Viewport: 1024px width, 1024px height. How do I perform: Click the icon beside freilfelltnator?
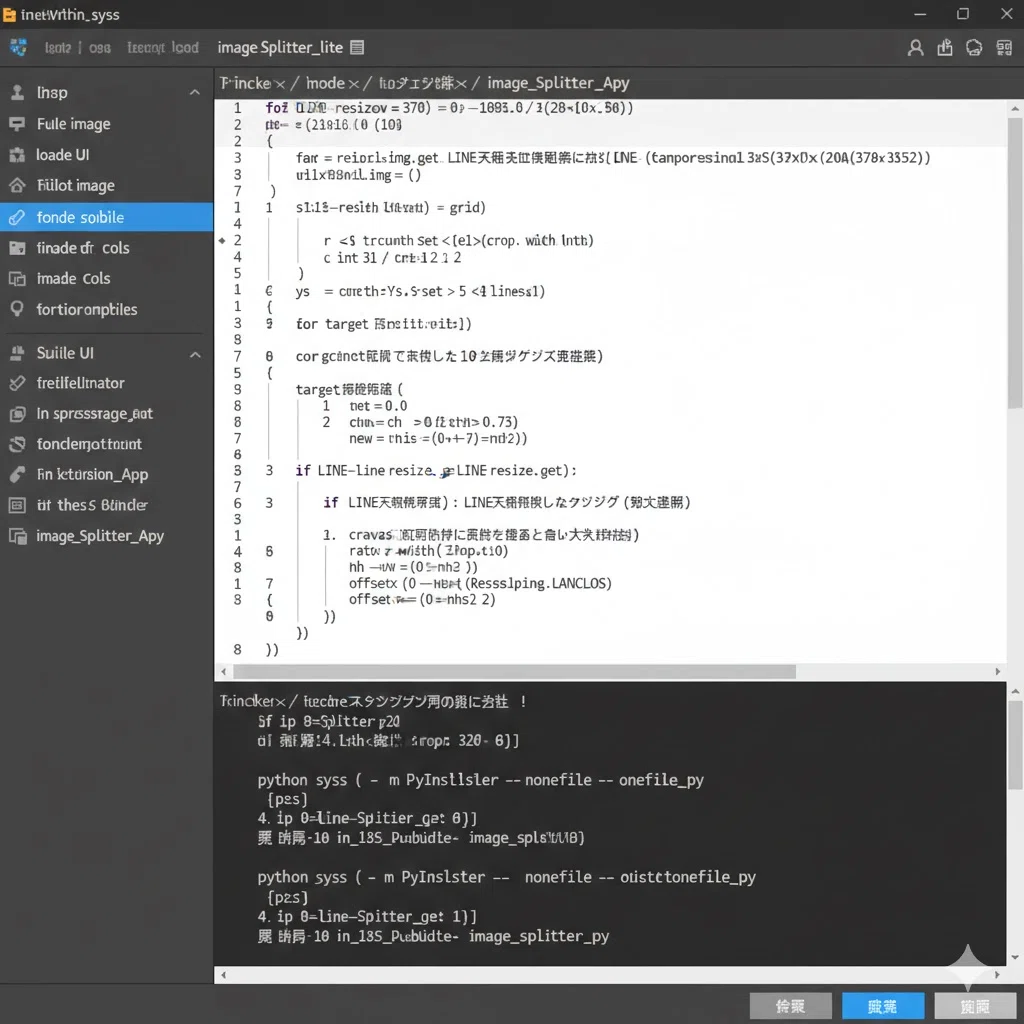pyautogui.click(x=17, y=383)
